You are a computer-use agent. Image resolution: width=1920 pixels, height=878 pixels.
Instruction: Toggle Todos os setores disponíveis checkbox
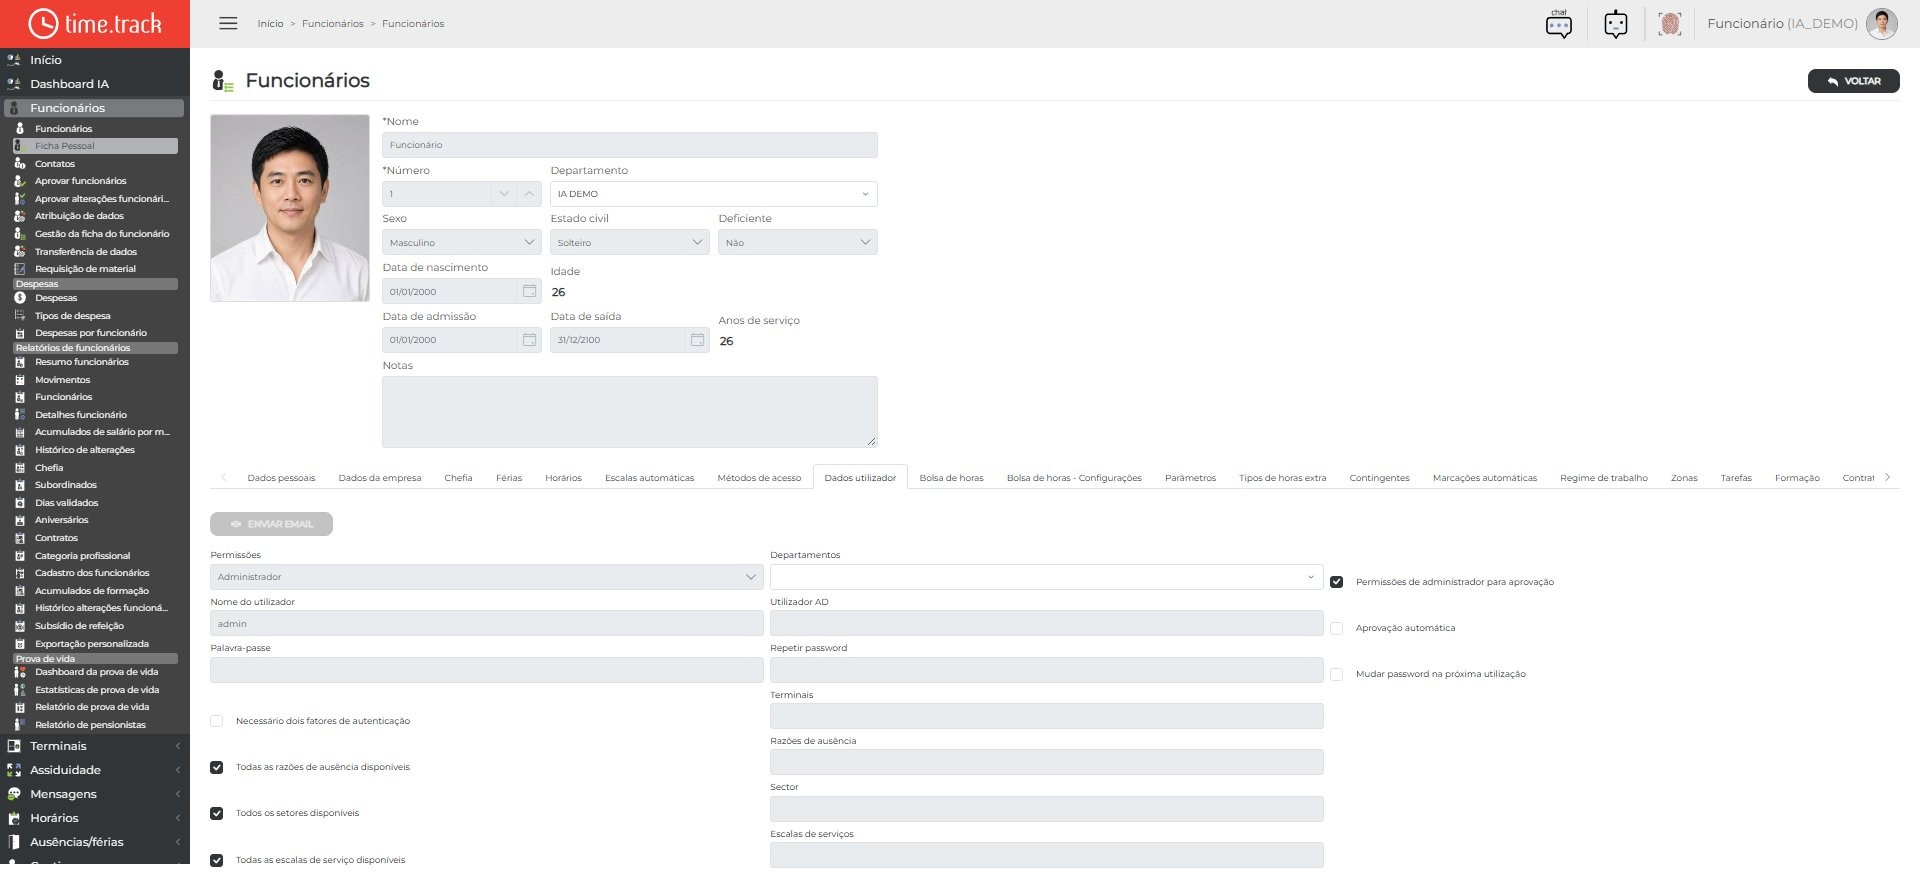[x=216, y=813]
